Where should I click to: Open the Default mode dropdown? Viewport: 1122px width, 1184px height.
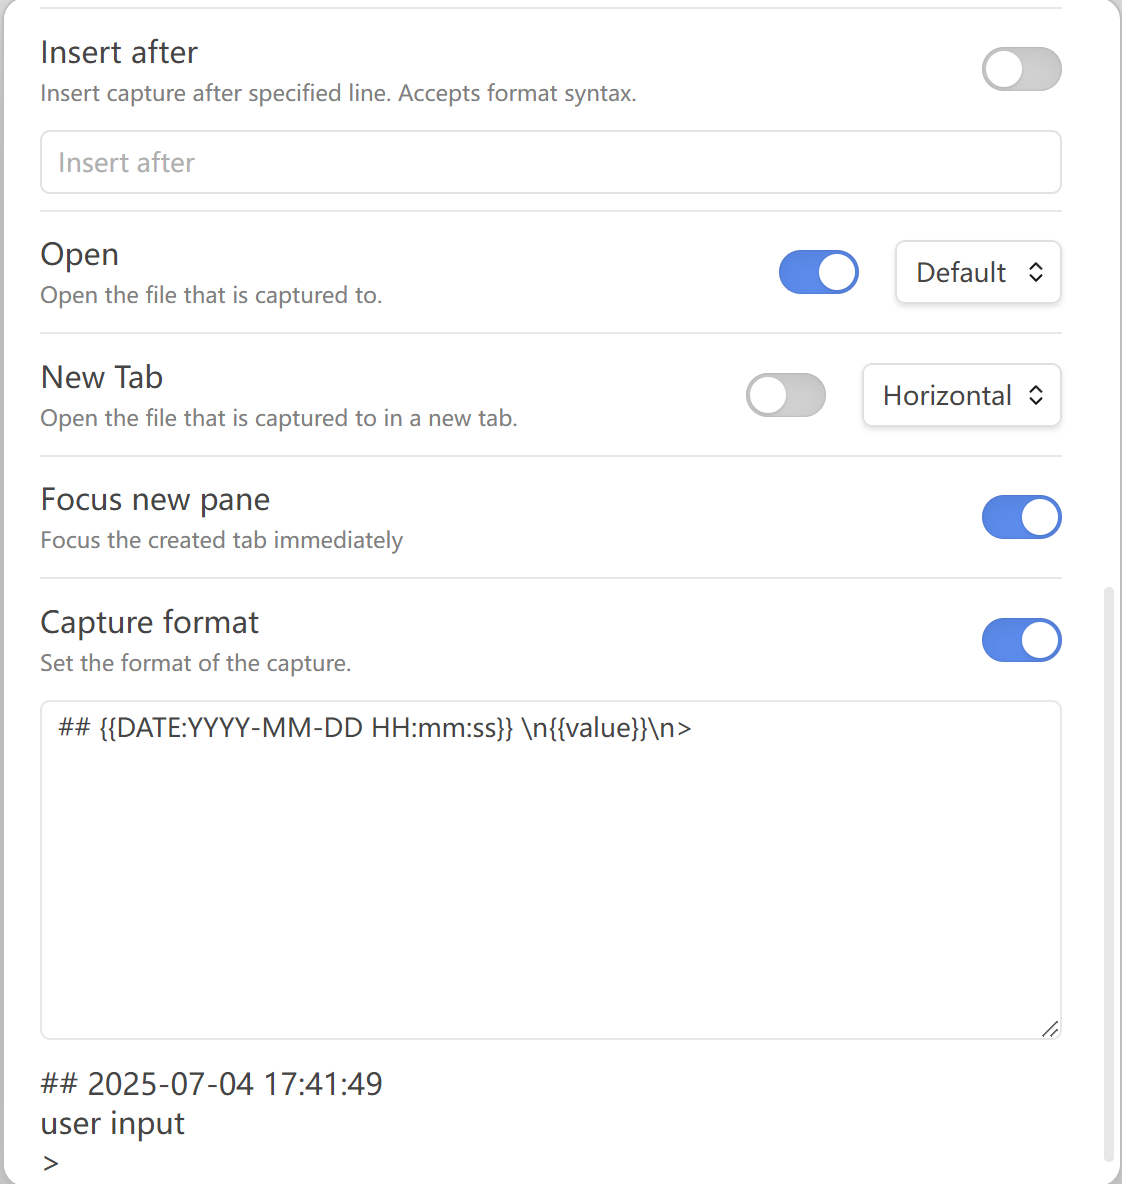click(x=977, y=272)
